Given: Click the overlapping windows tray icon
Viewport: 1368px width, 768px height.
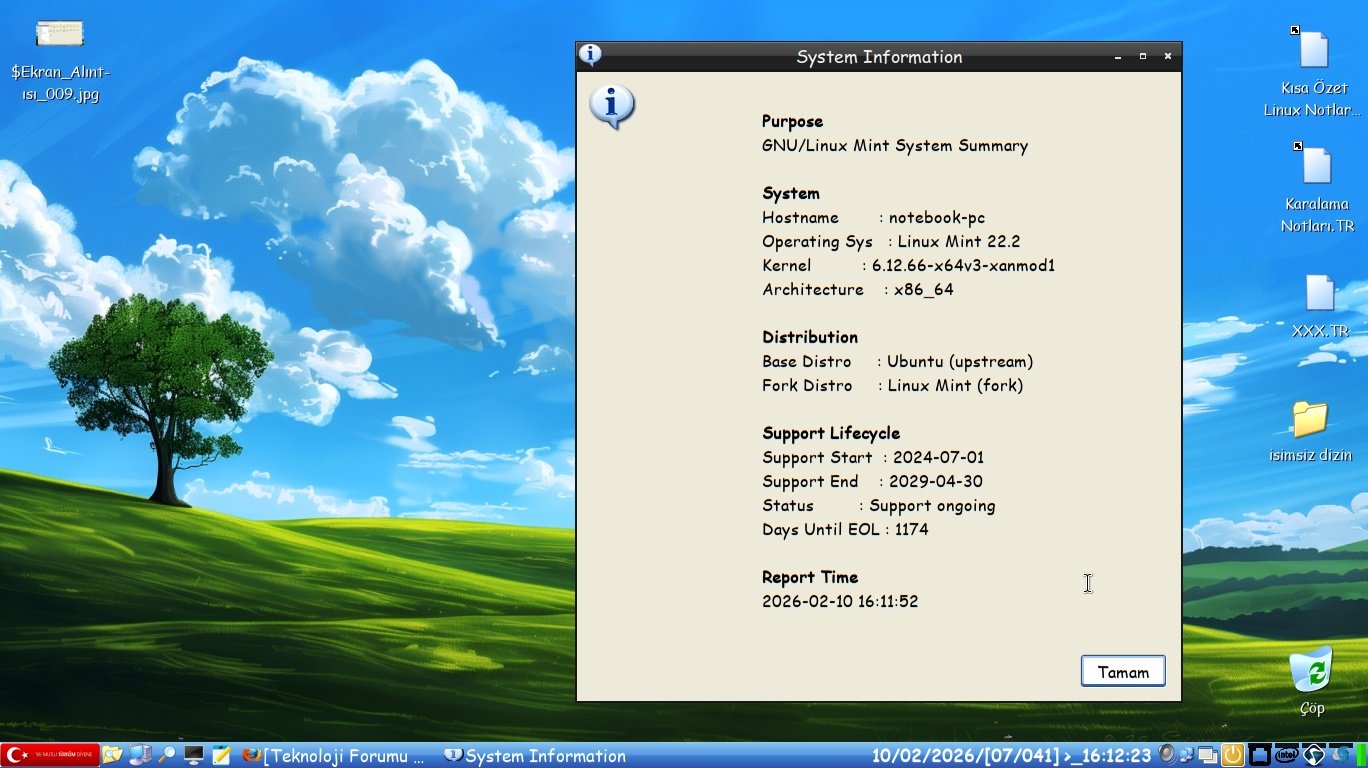Looking at the screenshot, I should (x=1209, y=755).
